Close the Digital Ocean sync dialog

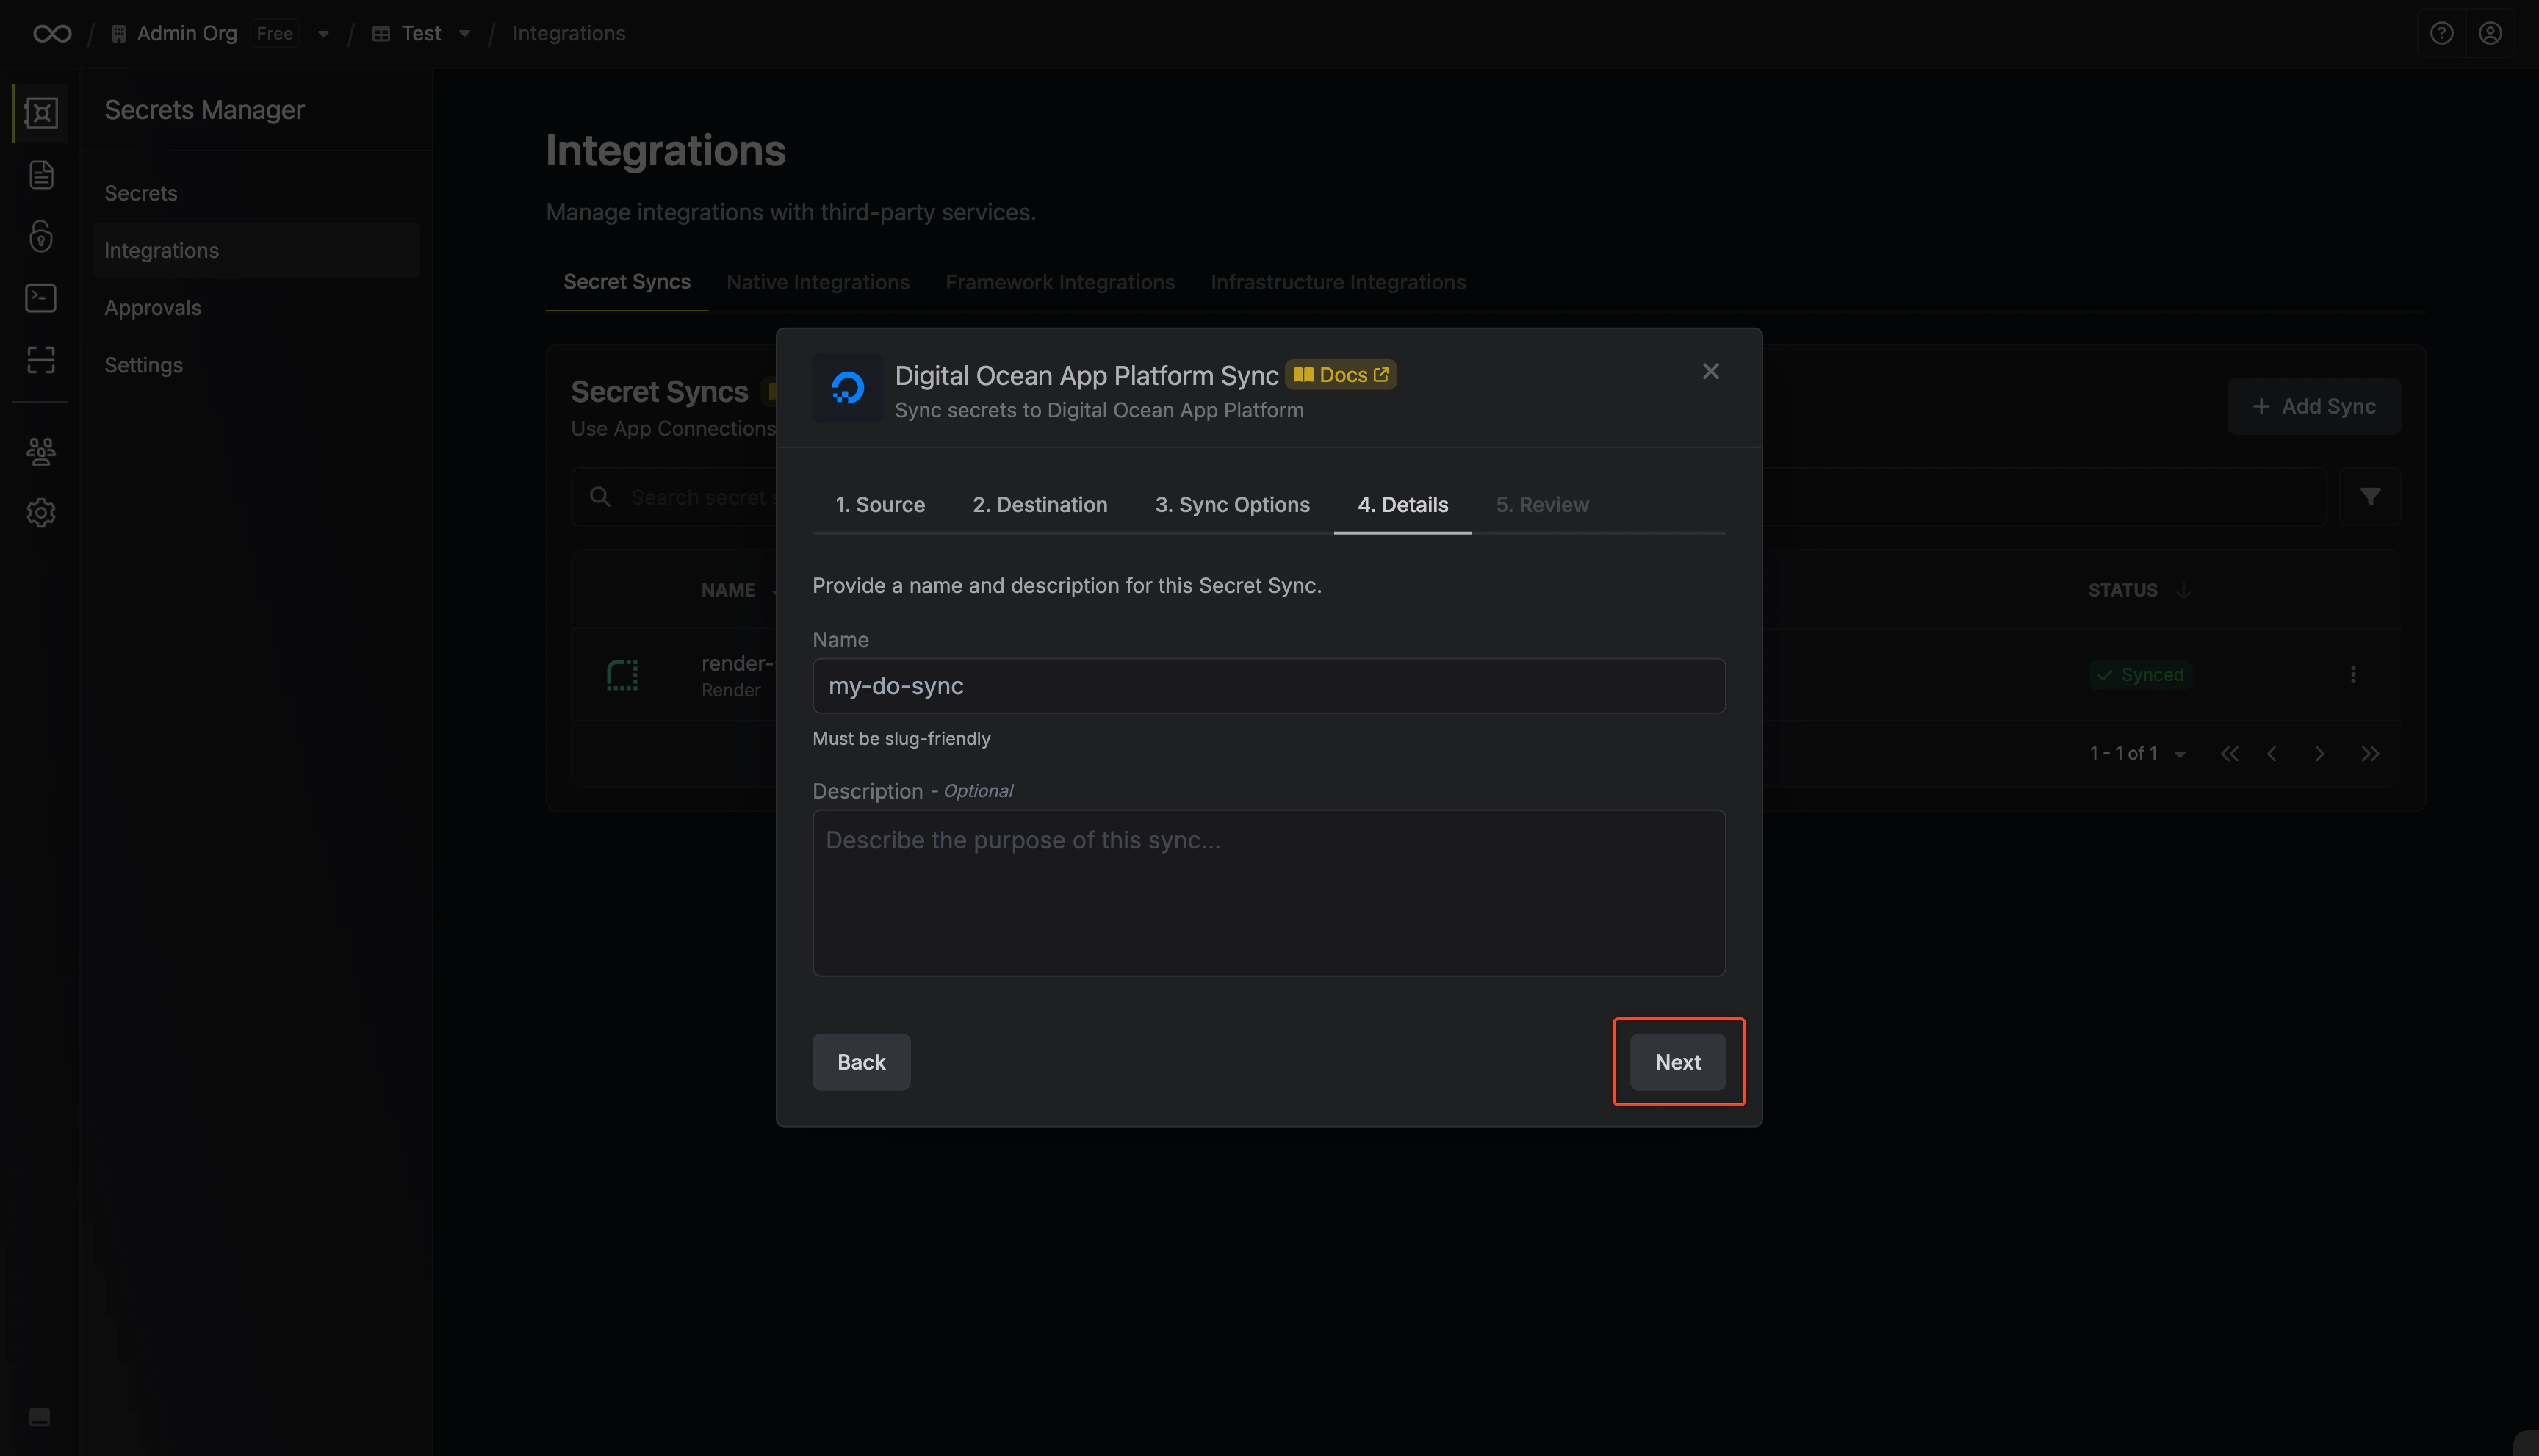click(1710, 371)
